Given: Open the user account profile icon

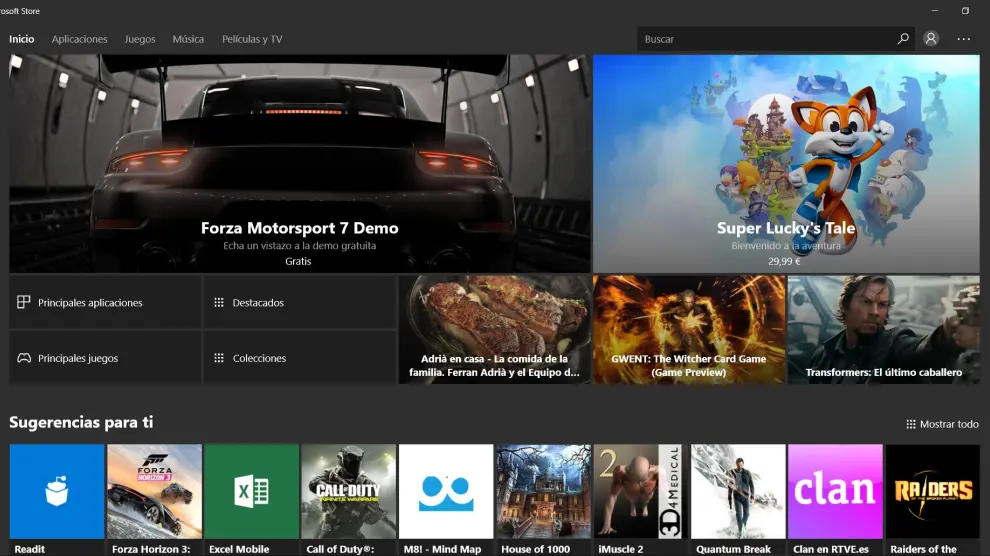Looking at the screenshot, I should tap(931, 39).
